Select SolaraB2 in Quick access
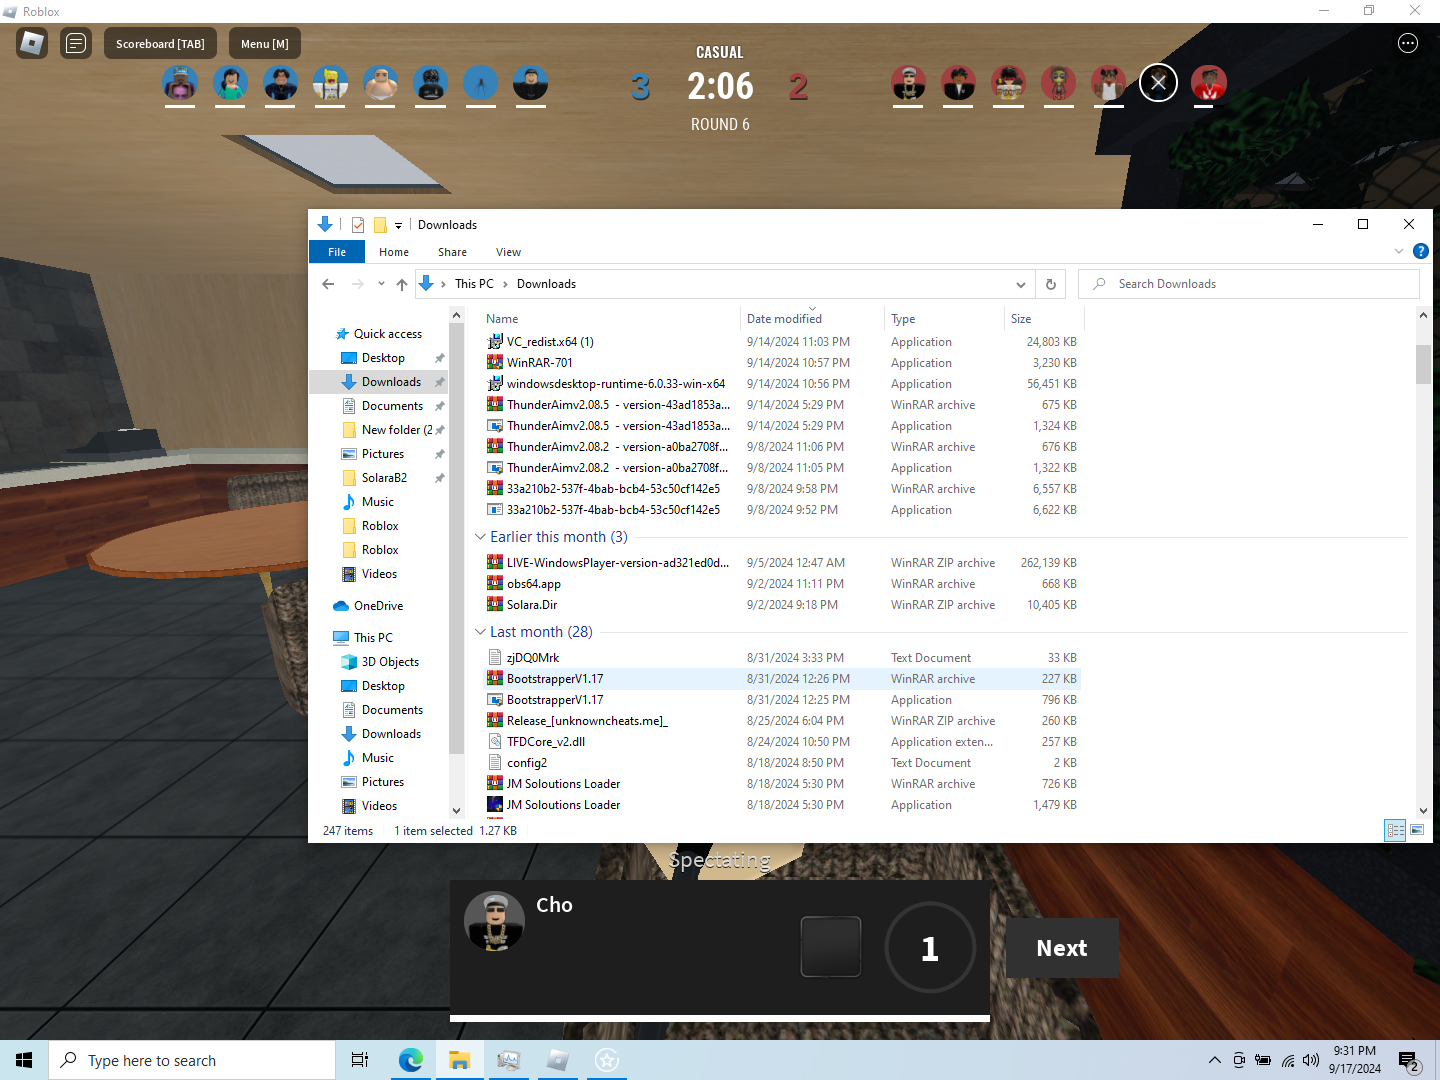1440x1080 pixels. [x=384, y=478]
